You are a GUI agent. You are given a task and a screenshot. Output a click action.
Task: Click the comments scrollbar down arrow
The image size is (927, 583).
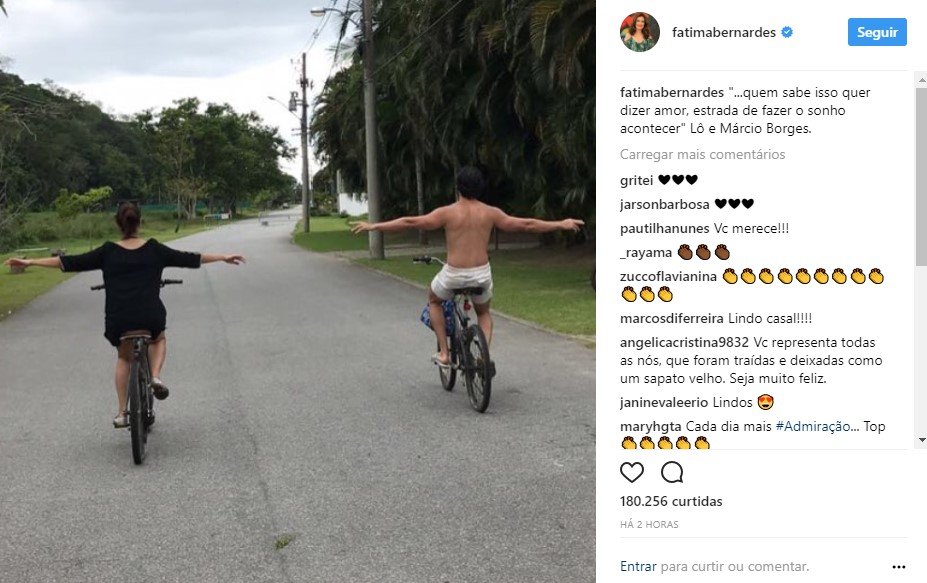[922, 441]
